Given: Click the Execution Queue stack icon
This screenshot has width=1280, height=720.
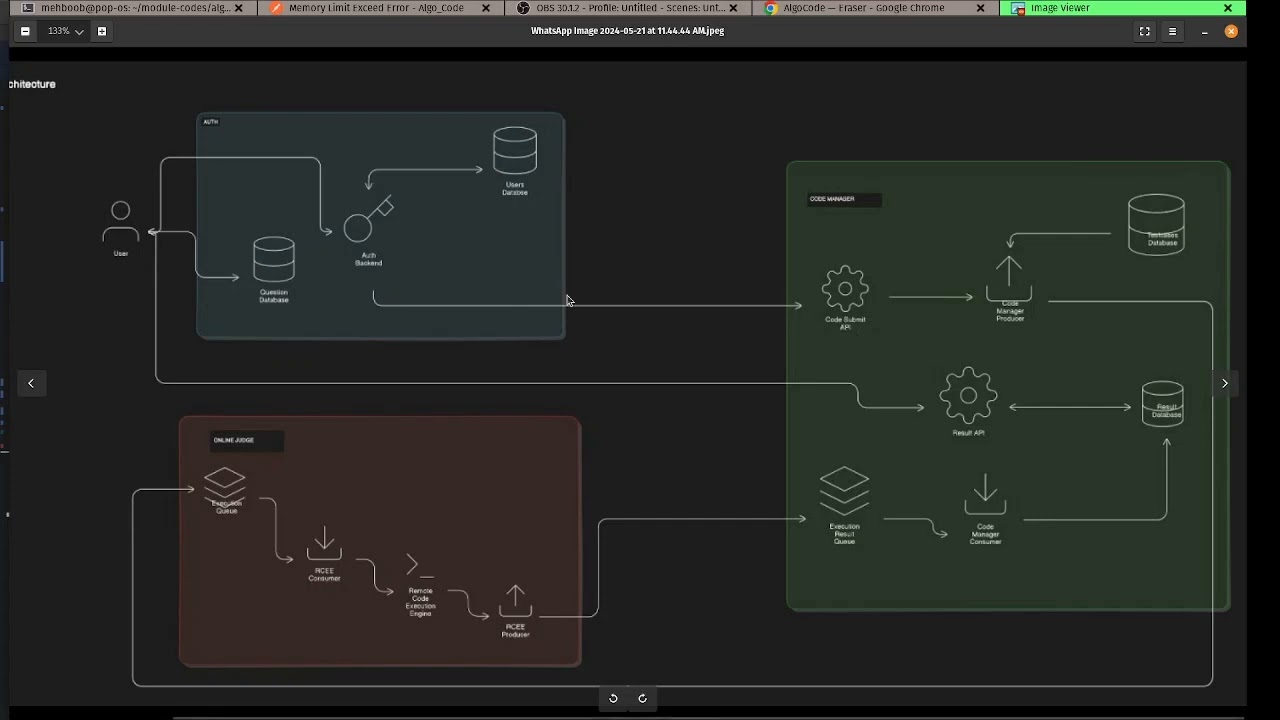Looking at the screenshot, I should coord(225,487).
